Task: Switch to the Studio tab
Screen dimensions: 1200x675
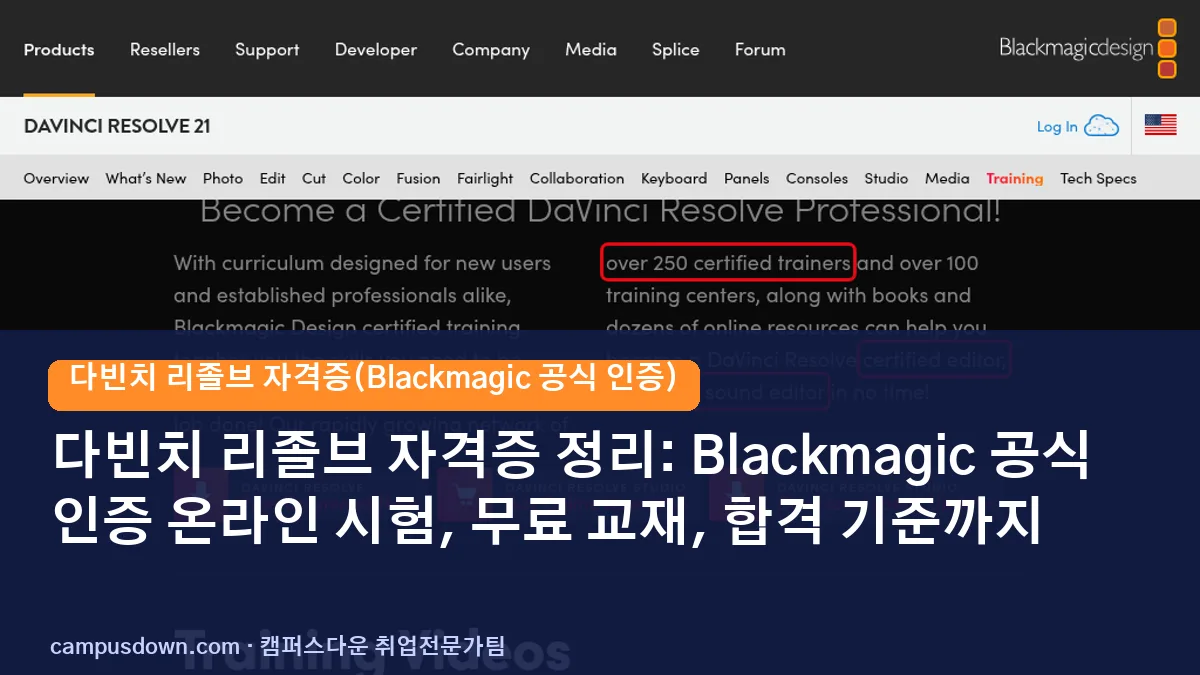Action: (886, 178)
